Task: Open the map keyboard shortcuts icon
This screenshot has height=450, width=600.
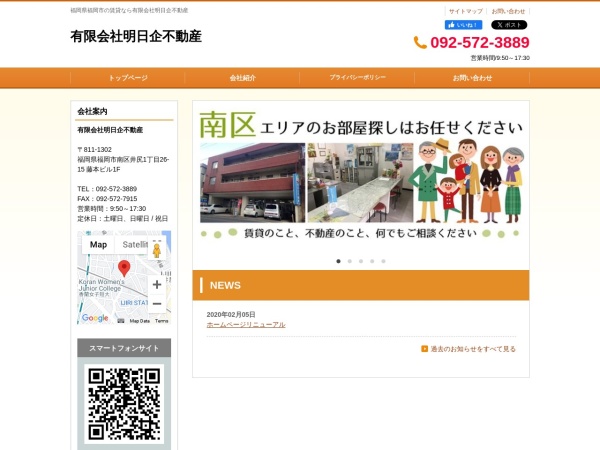Action: (121, 321)
